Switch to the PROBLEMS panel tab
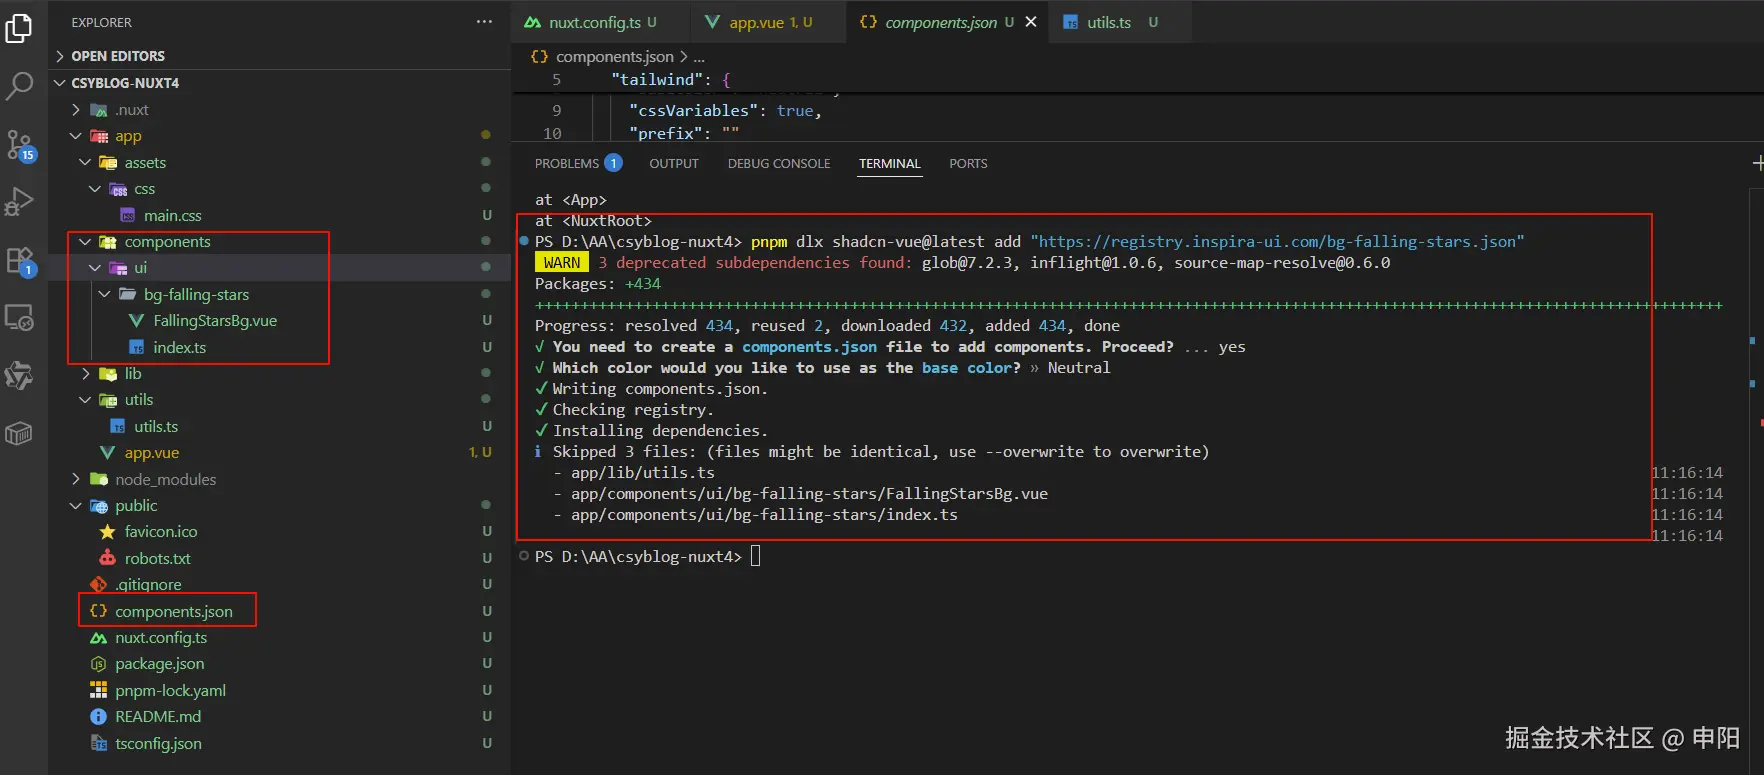Screen dimensions: 1764x775 567,163
